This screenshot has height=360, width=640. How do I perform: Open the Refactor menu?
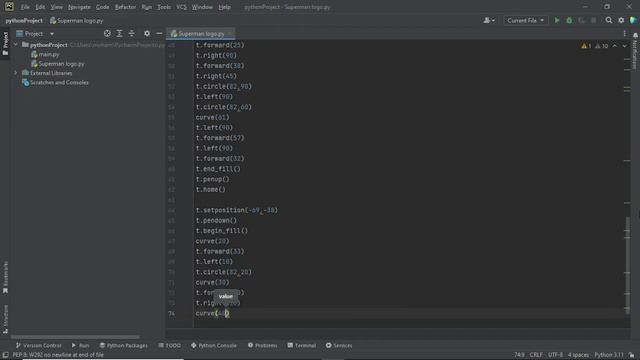click(125, 7)
